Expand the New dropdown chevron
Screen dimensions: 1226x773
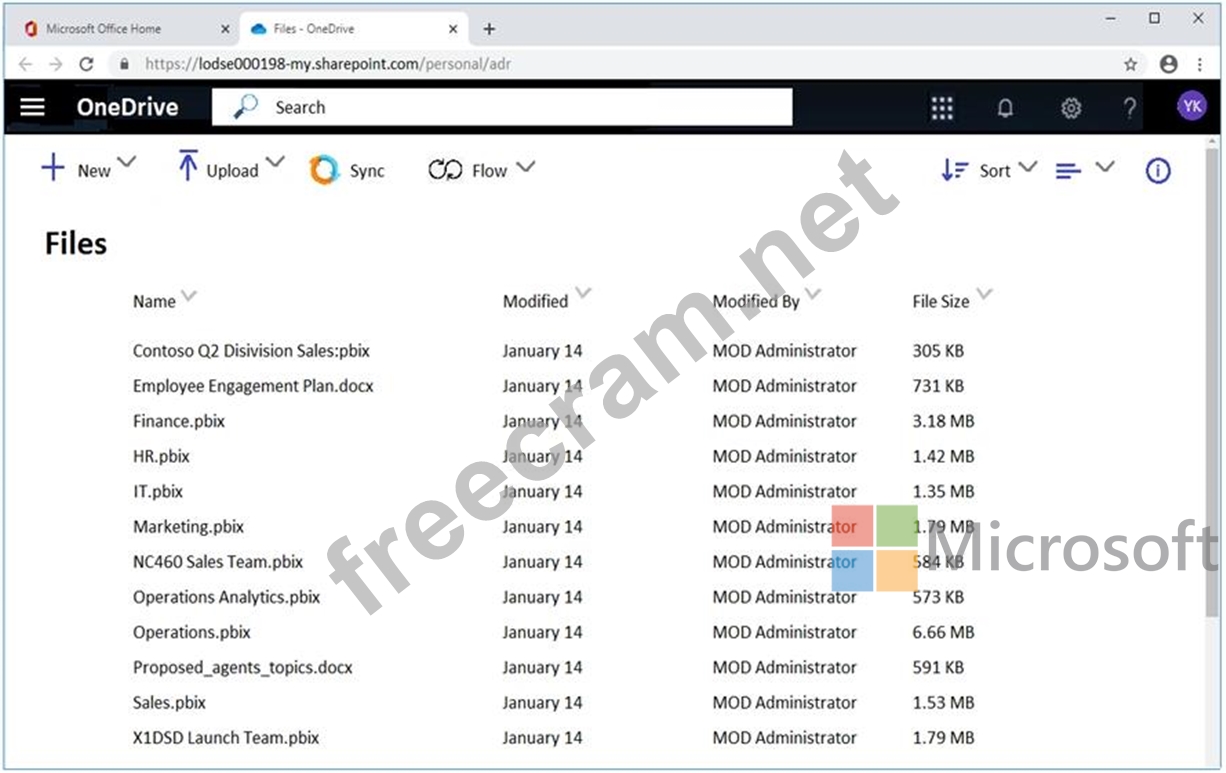[126, 162]
